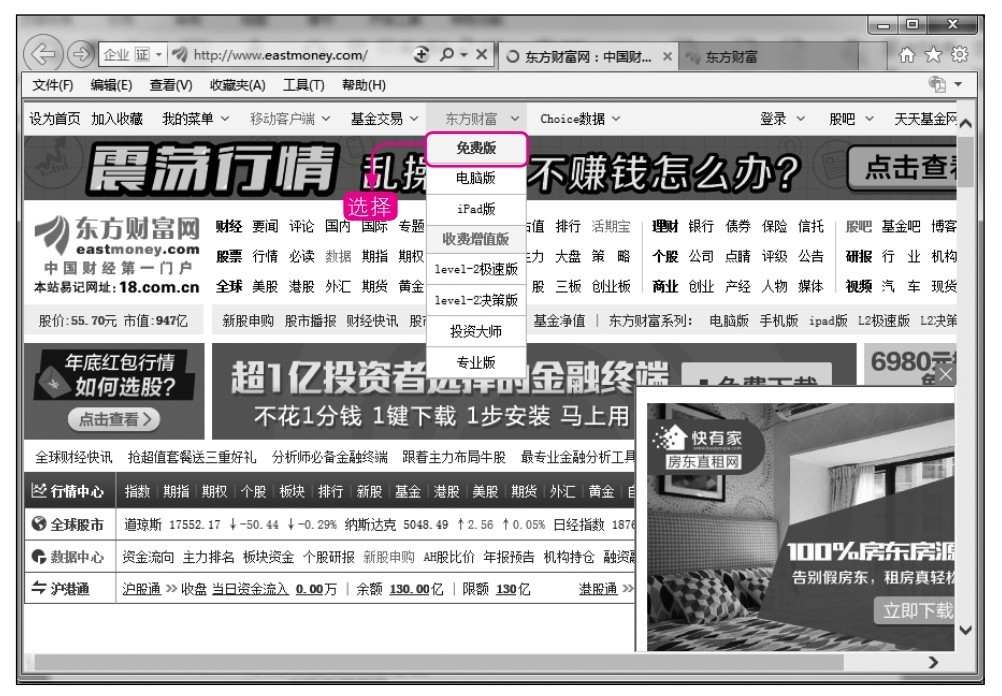Click the command bar icon right of menu bar
The image size is (1002, 696).
point(937,84)
